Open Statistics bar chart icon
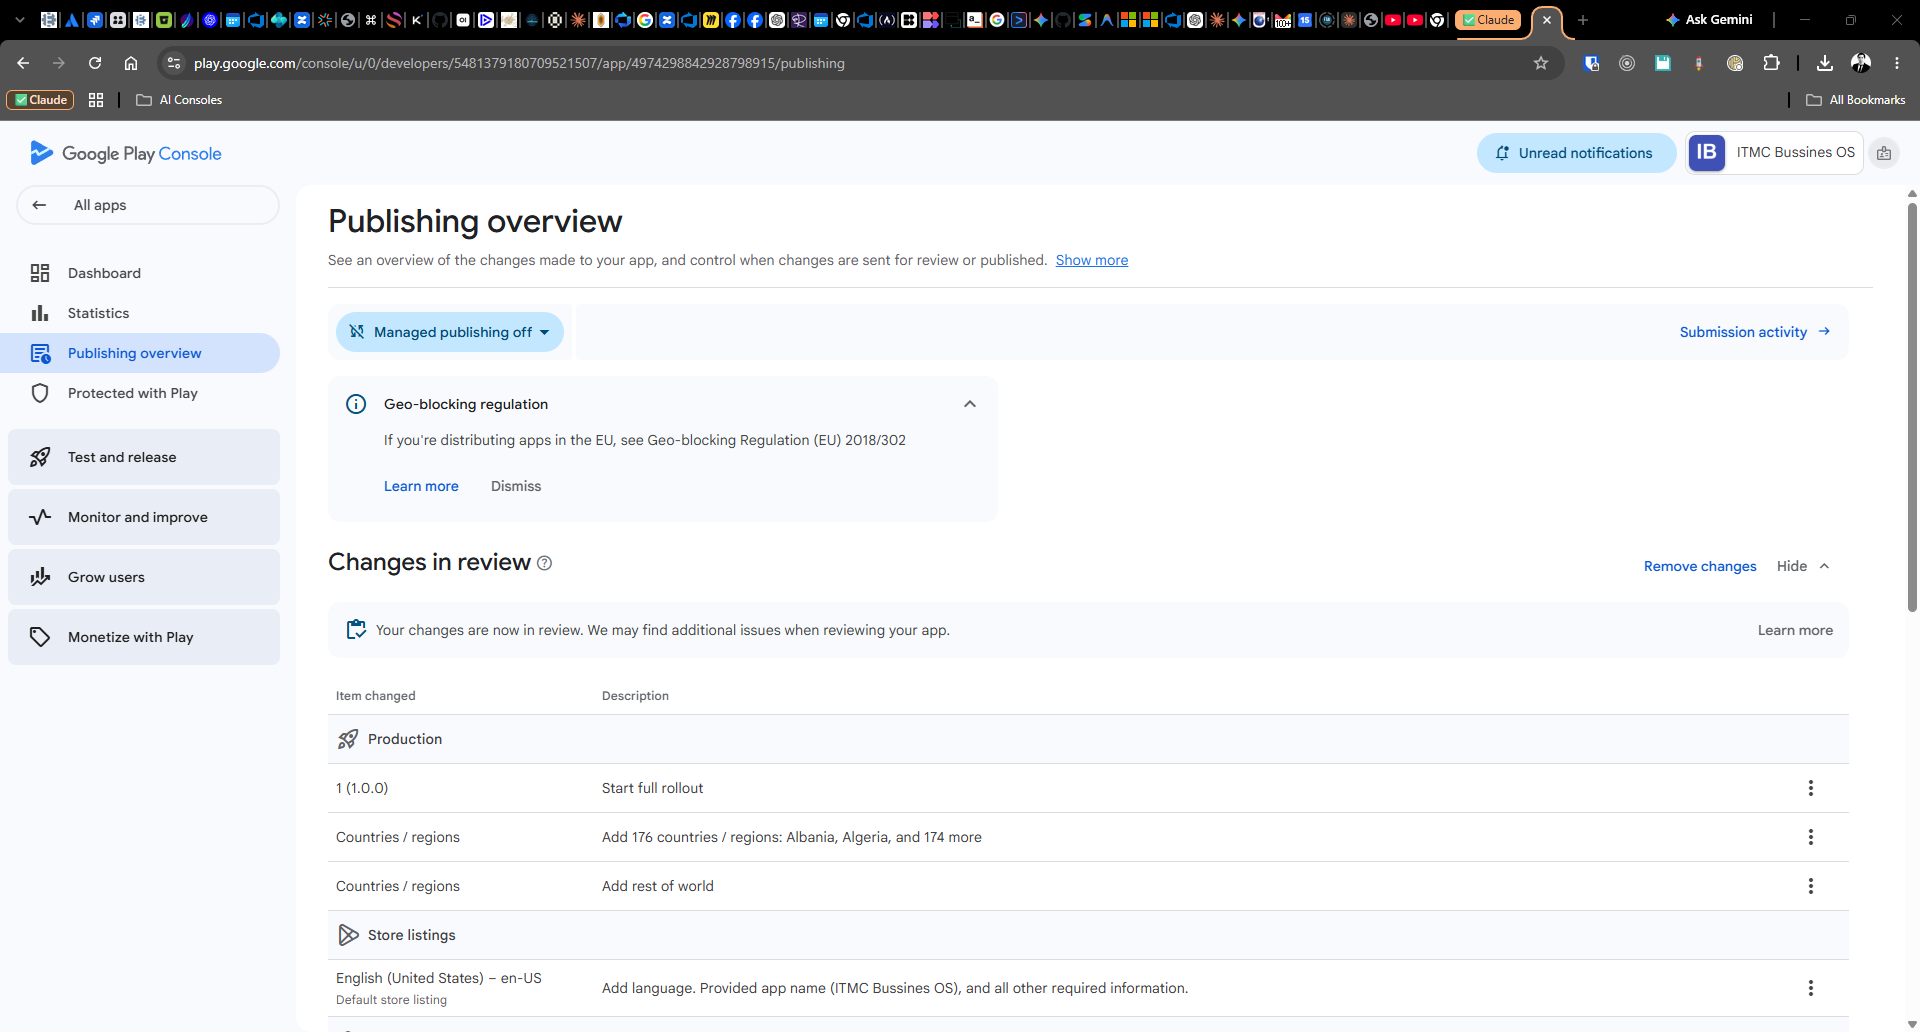 coord(40,313)
